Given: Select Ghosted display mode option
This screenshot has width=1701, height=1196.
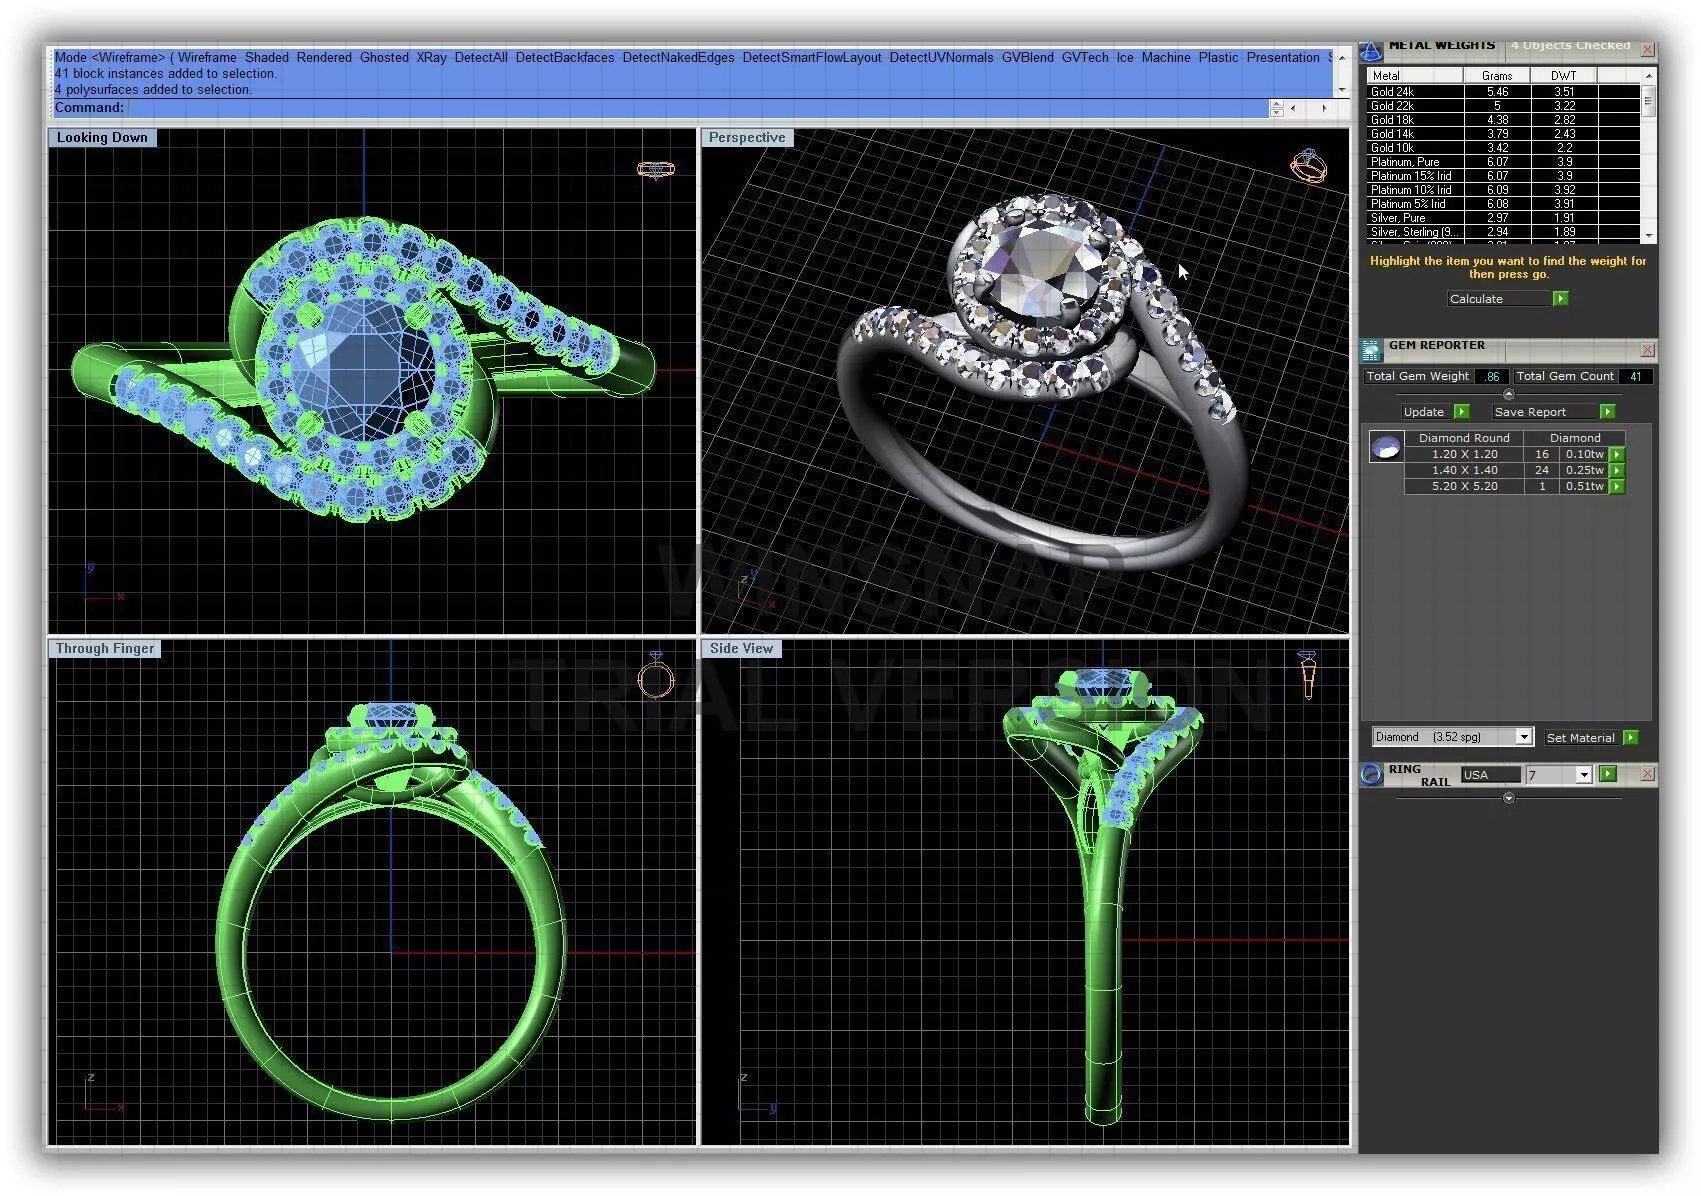Looking at the screenshot, I should (x=384, y=58).
